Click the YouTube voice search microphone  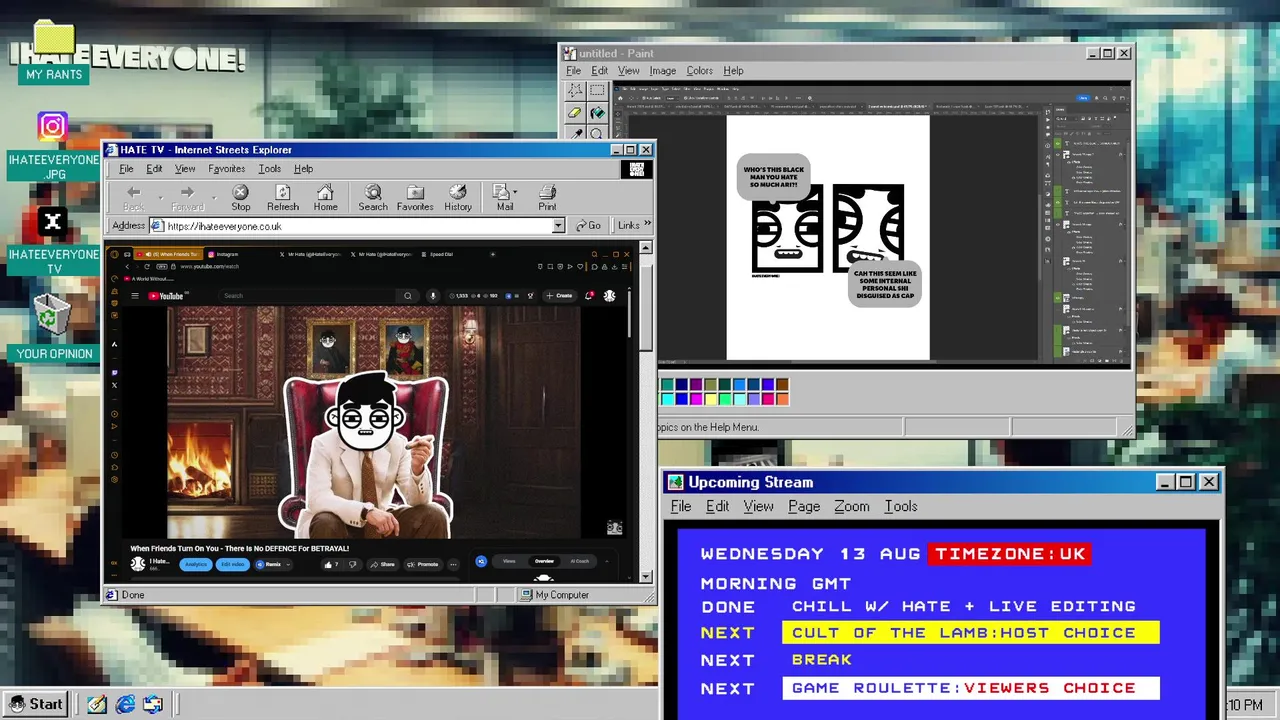[x=433, y=296]
